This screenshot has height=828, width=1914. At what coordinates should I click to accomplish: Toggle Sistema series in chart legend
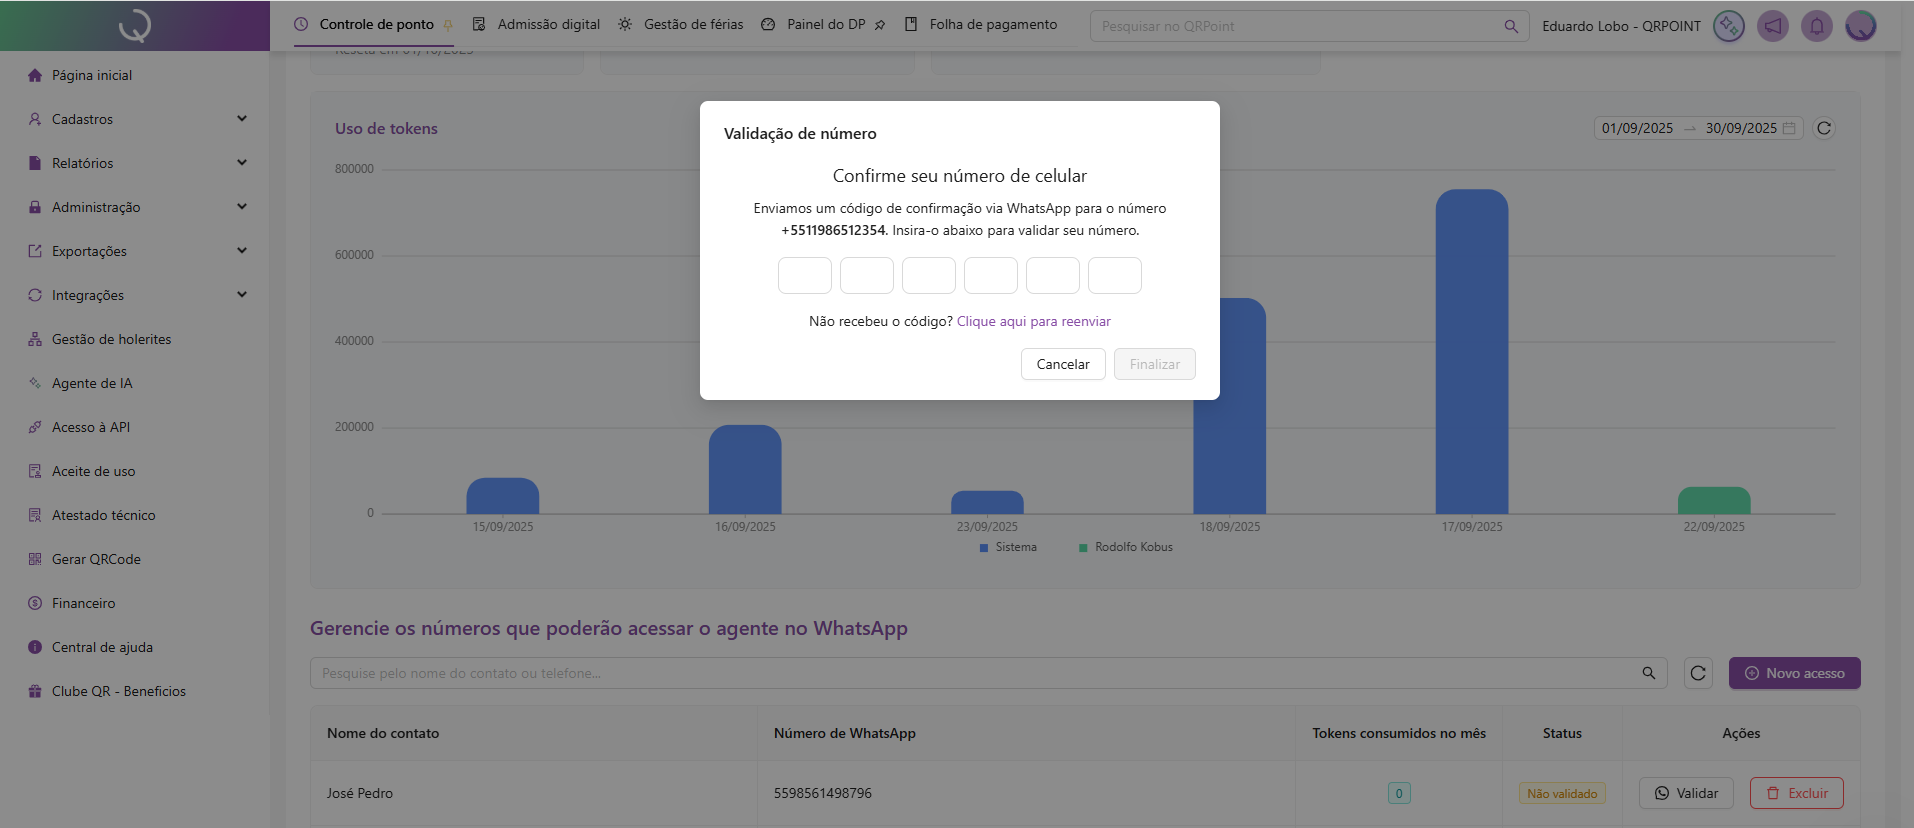[1008, 547]
